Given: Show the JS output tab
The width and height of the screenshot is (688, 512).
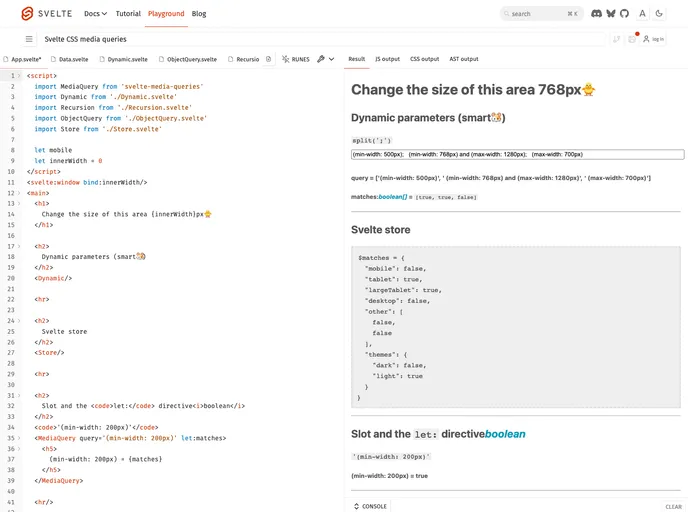Looking at the screenshot, I should coord(387,59).
